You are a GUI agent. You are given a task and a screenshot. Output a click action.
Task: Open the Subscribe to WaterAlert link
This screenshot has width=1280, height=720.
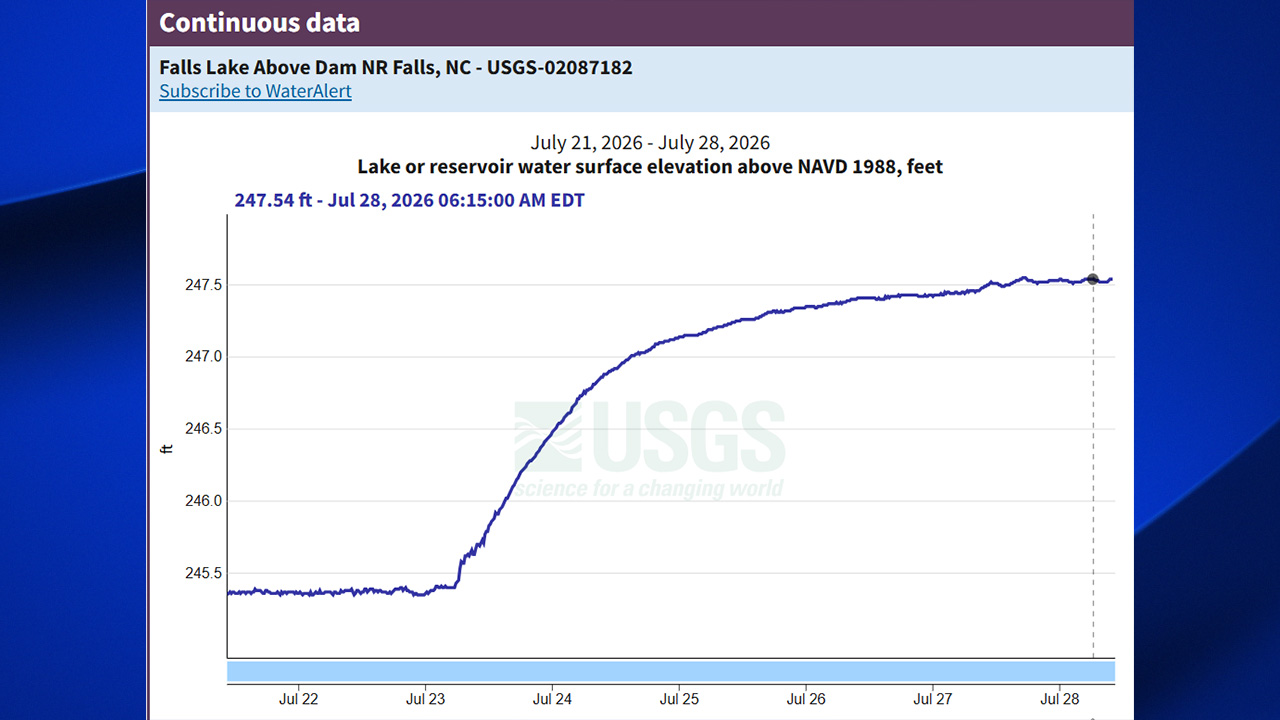pyautogui.click(x=255, y=91)
